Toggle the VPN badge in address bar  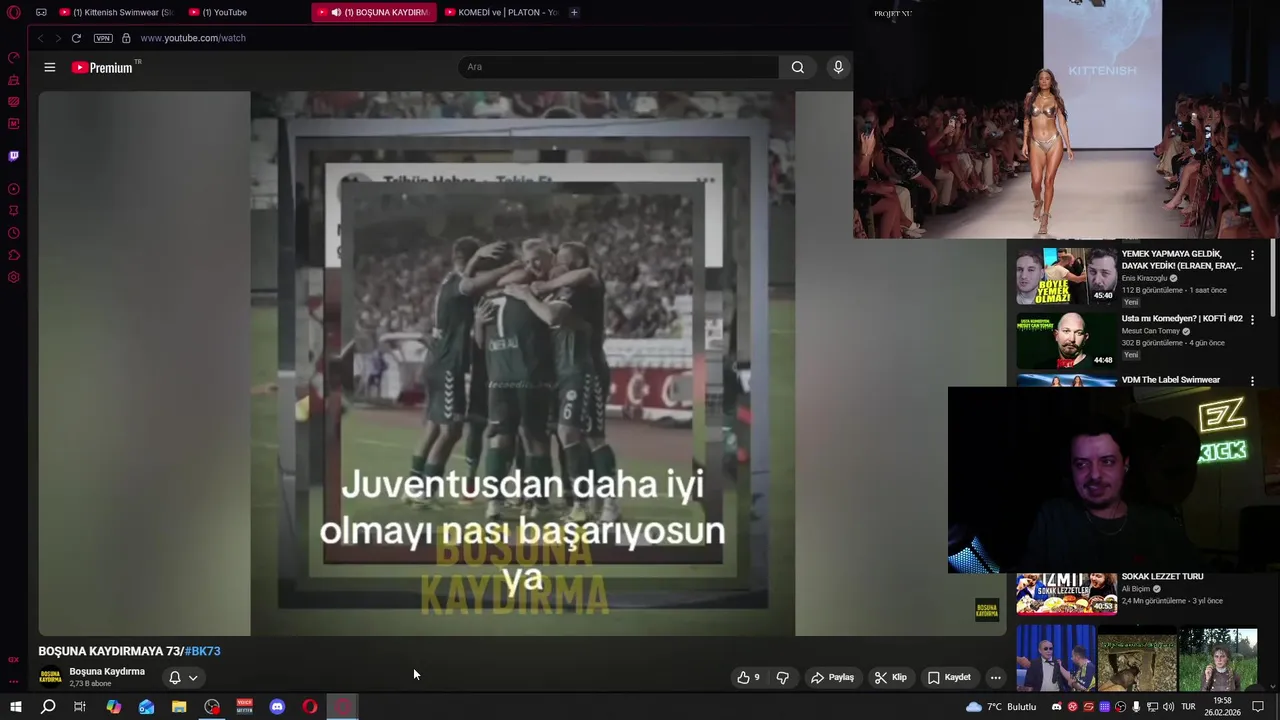pos(103,38)
